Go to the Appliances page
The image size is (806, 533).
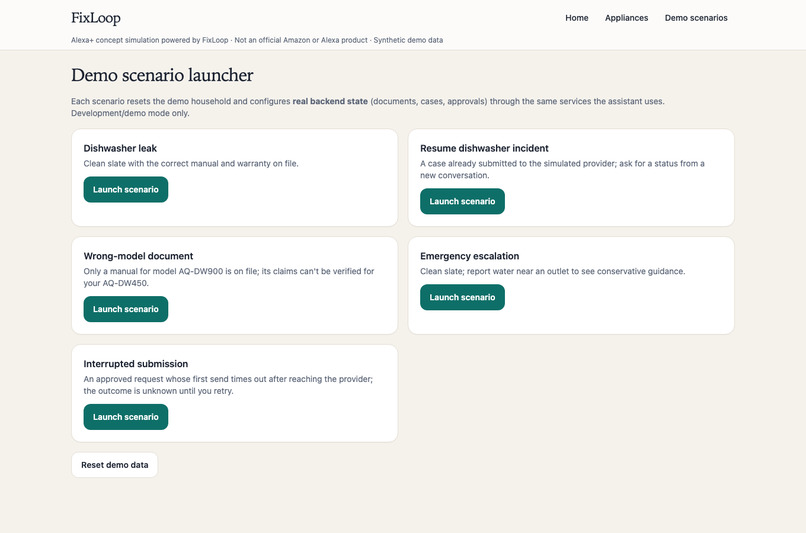tap(626, 18)
